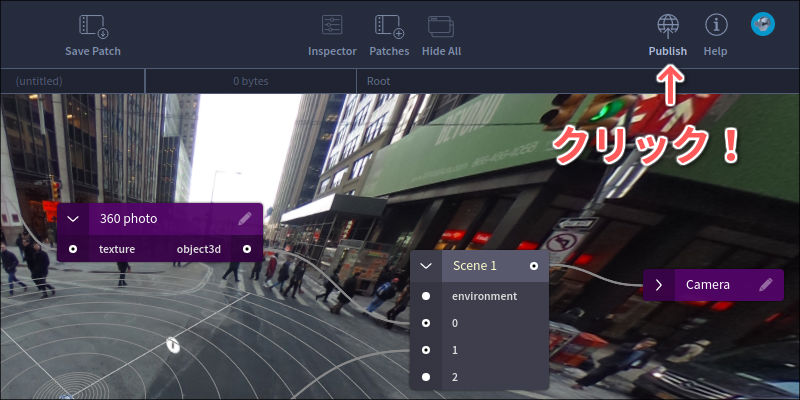Screen dimensions: 800x400
Task: Click the Hide All label
Action: [441, 52]
